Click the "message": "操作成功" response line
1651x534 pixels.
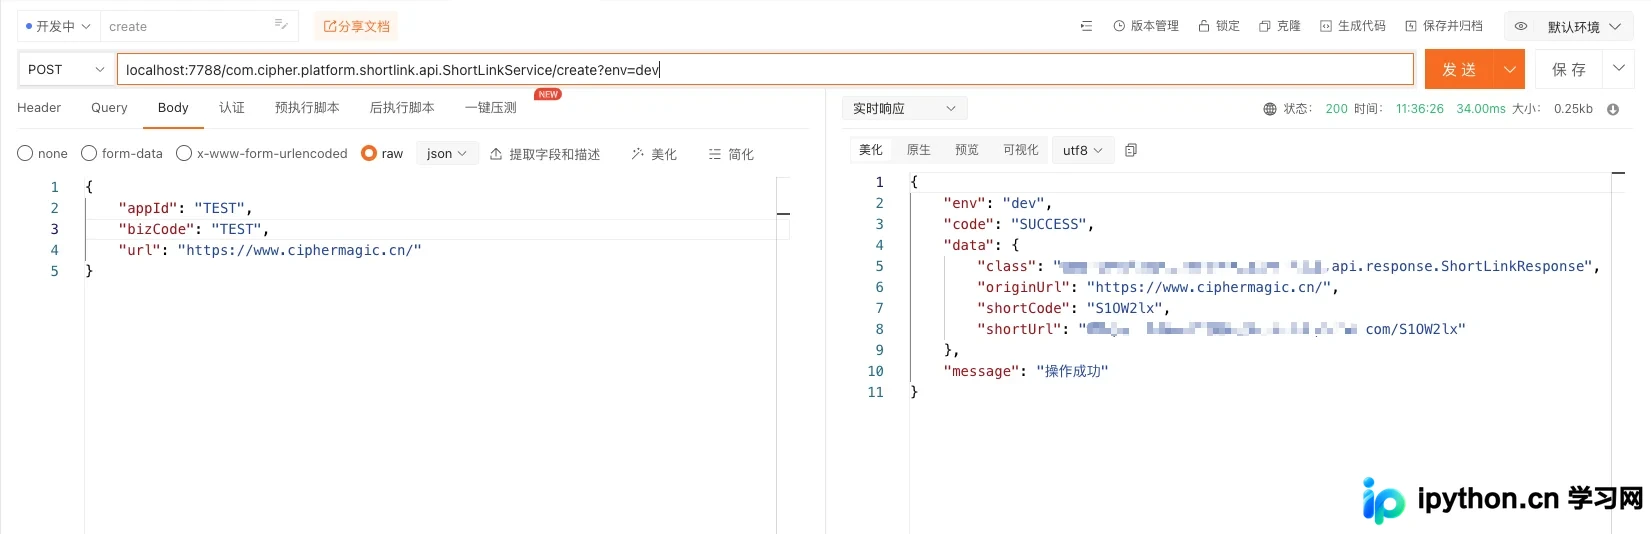click(1026, 371)
